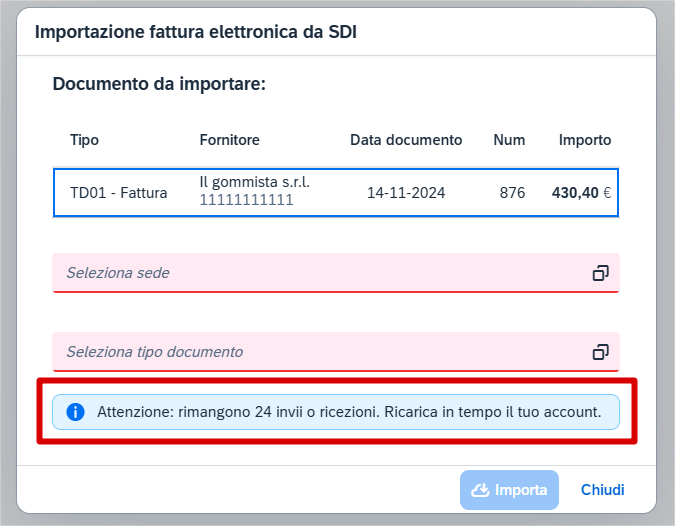Click the amount 430,40 € cell

pyautogui.click(x=581, y=192)
